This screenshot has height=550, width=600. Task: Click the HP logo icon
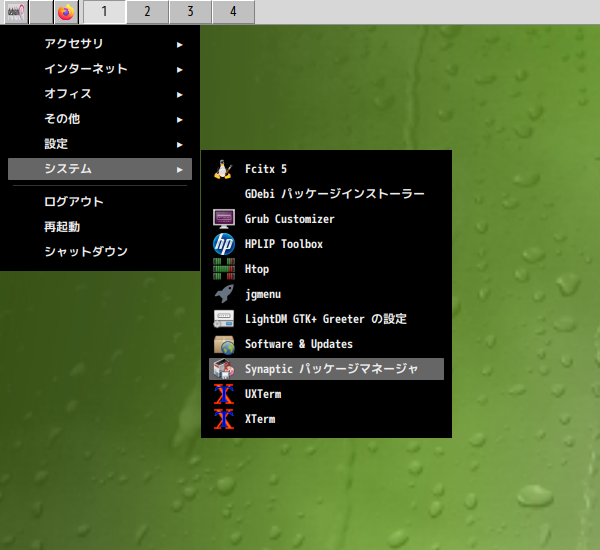click(223, 244)
